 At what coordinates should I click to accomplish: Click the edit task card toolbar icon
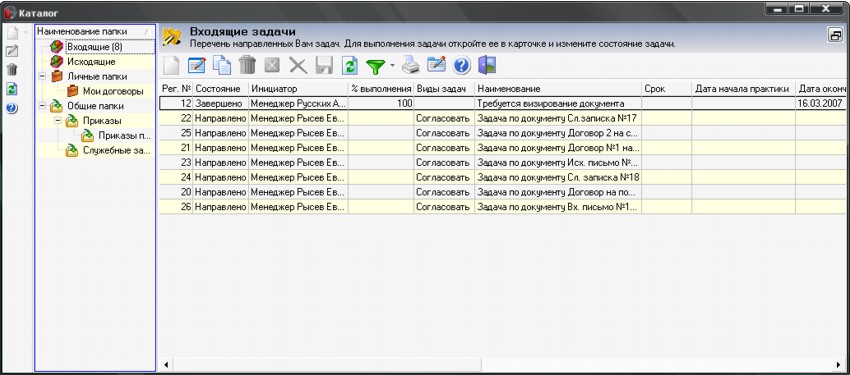point(196,66)
